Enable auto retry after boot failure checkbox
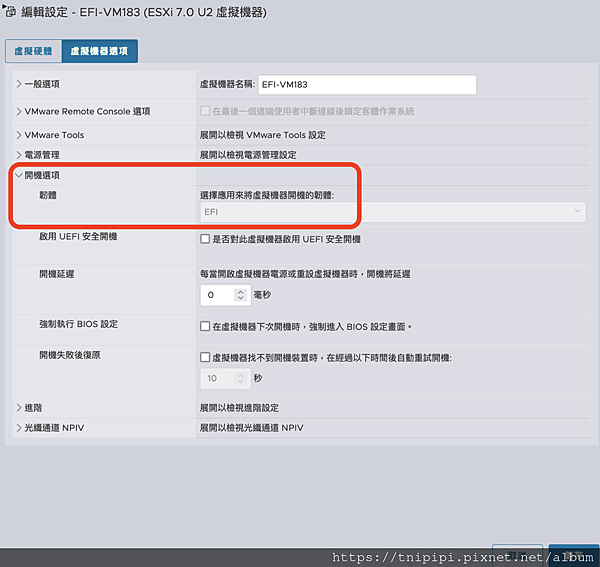Image resolution: width=600 pixels, height=567 pixels. click(205, 357)
